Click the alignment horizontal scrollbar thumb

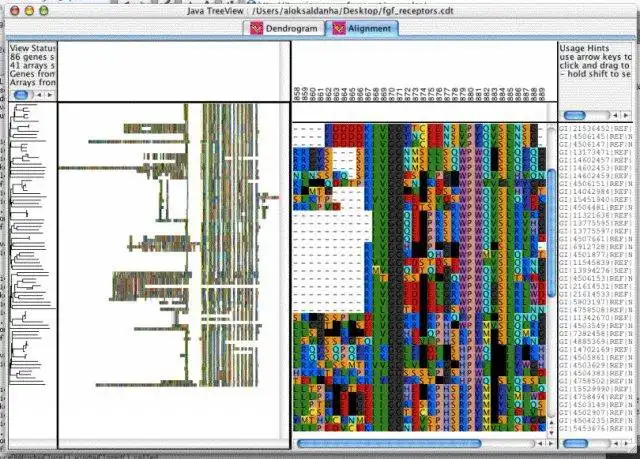tap(389, 443)
